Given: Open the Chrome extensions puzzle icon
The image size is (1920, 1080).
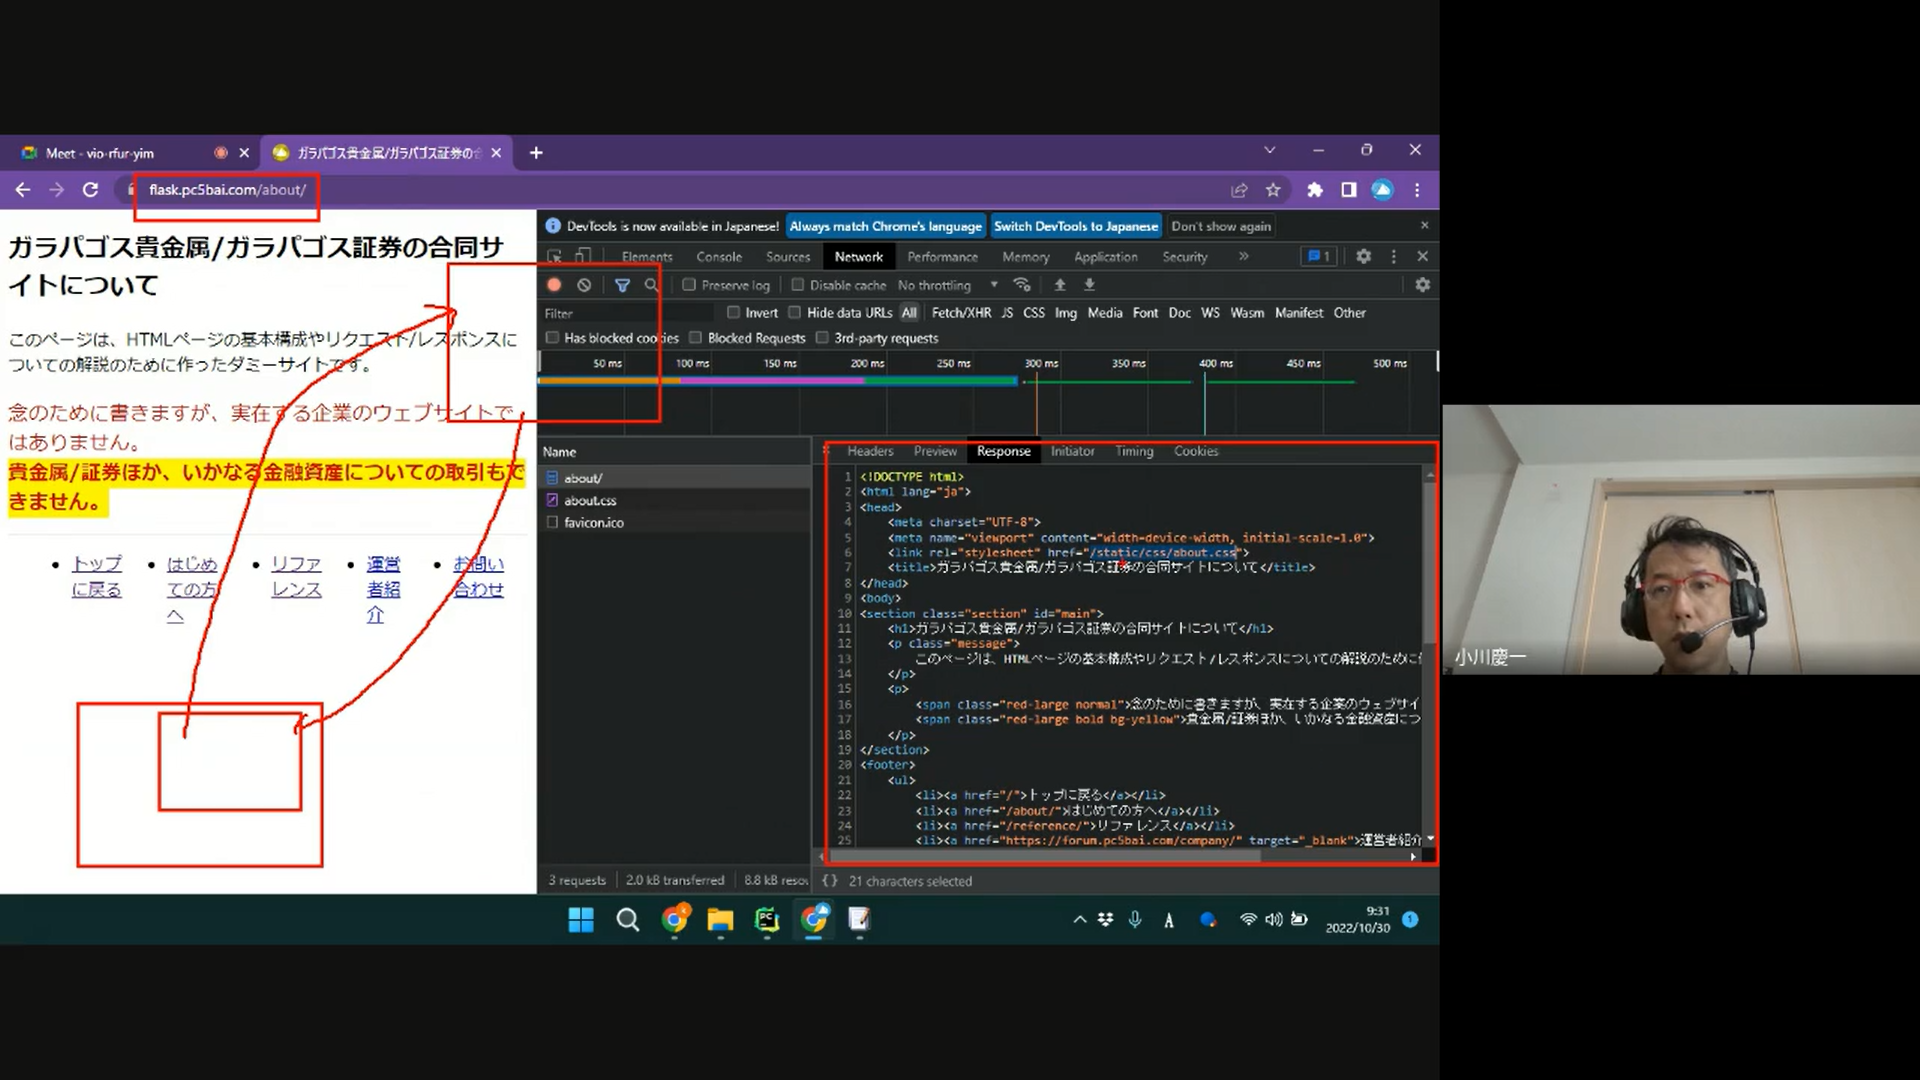Looking at the screenshot, I should coord(1315,190).
